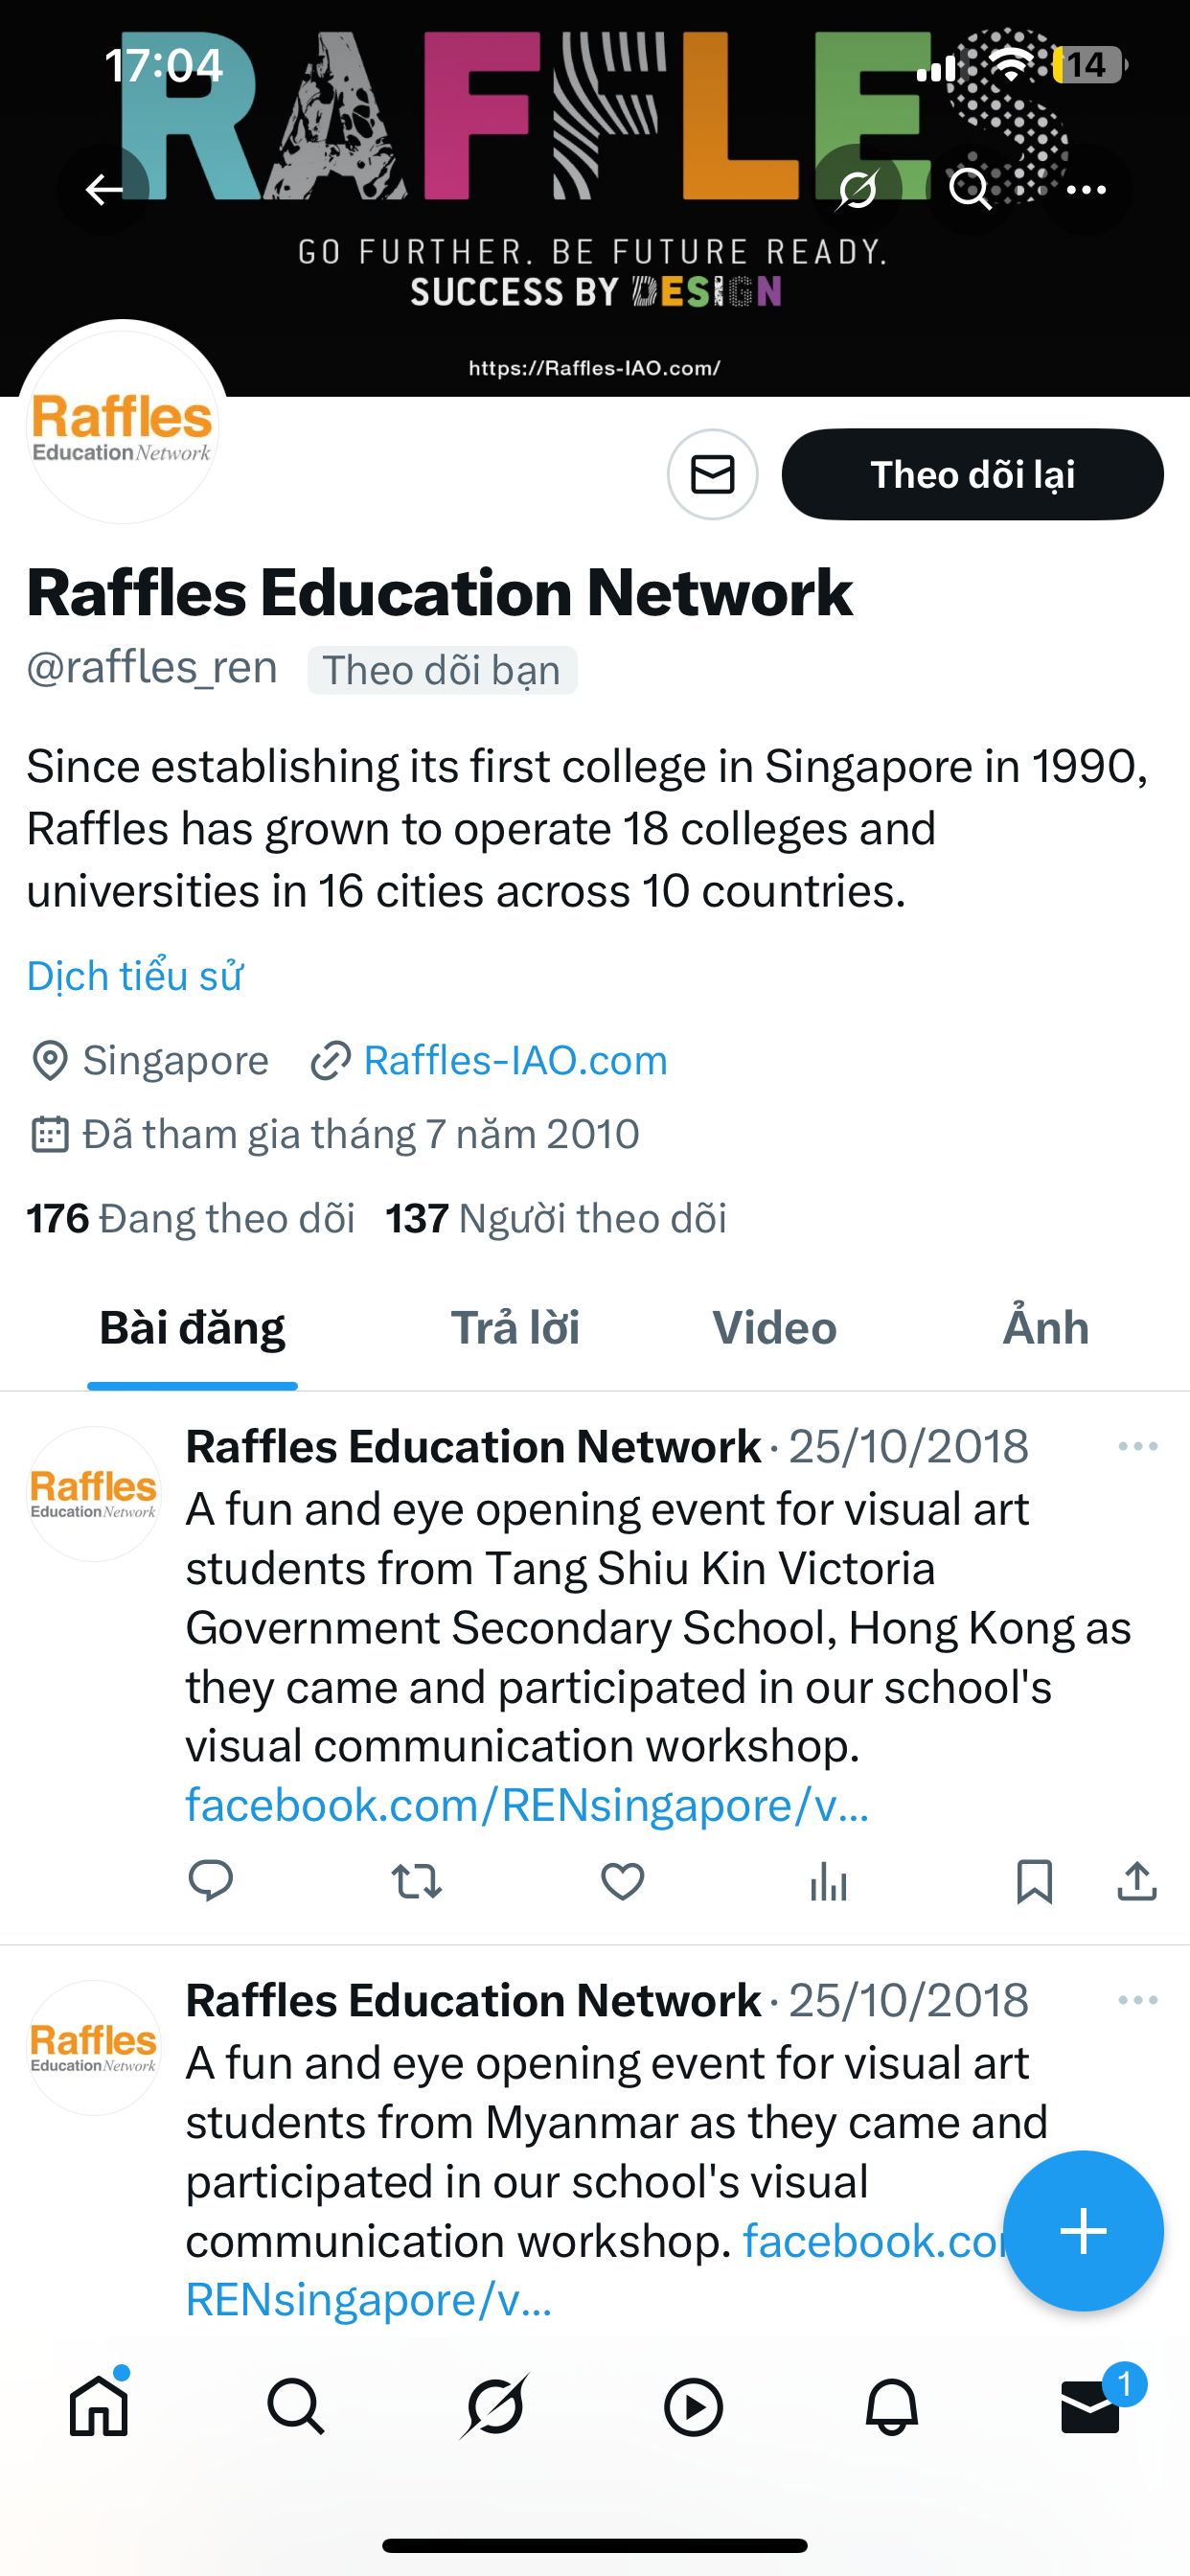The width and height of the screenshot is (1190, 2576).
Task: Like the Tang Shiu Kin post
Action: (x=622, y=1882)
